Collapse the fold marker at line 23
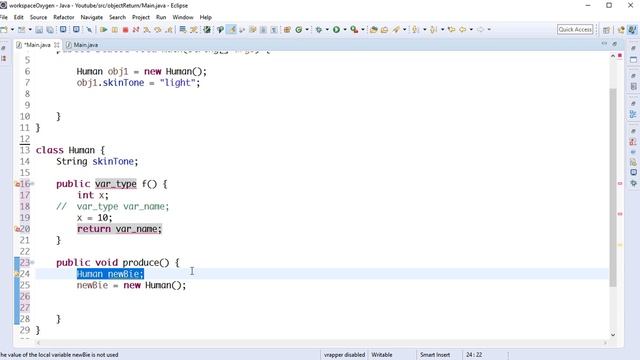 click(x=33, y=262)
